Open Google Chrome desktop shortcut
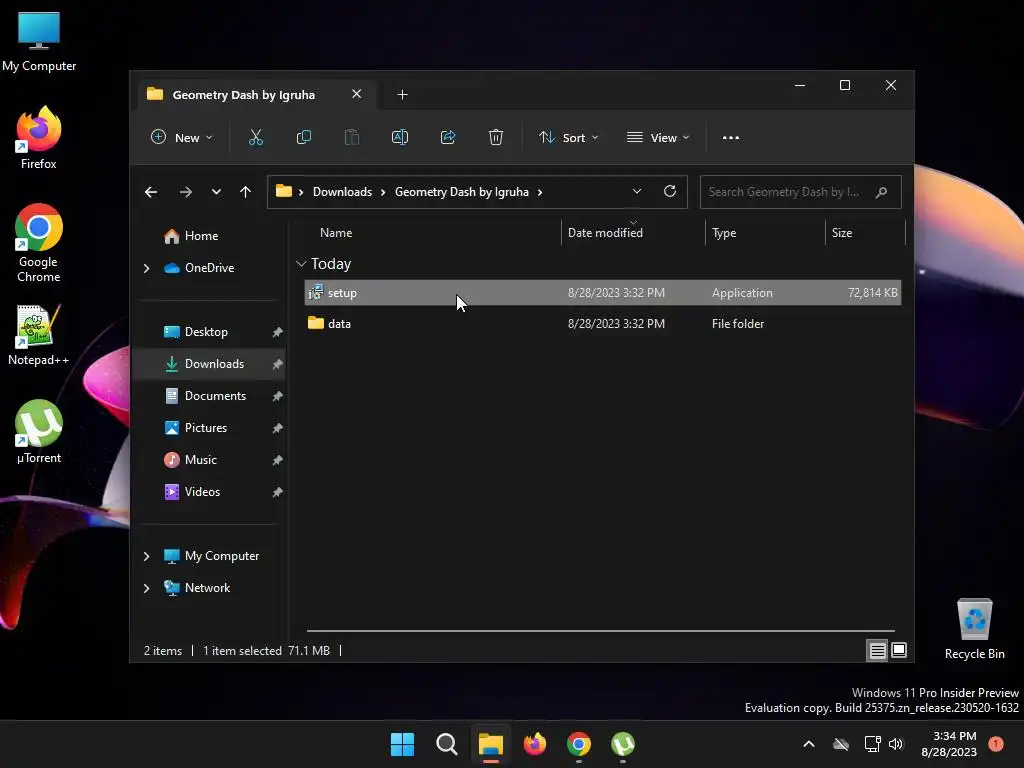The height and width of the screenshot is (768, 1024). [x=39, y=243]
